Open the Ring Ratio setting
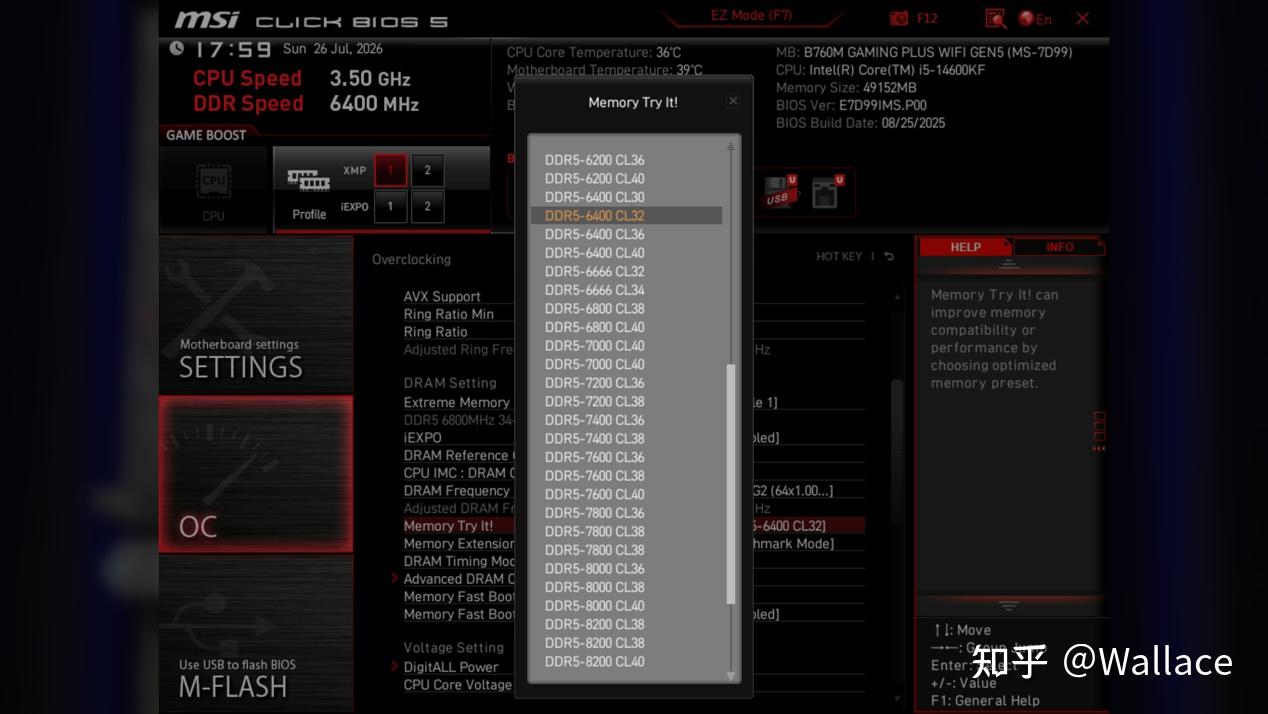This screenshot has width=1268, height=714. [x=634, y=332]
